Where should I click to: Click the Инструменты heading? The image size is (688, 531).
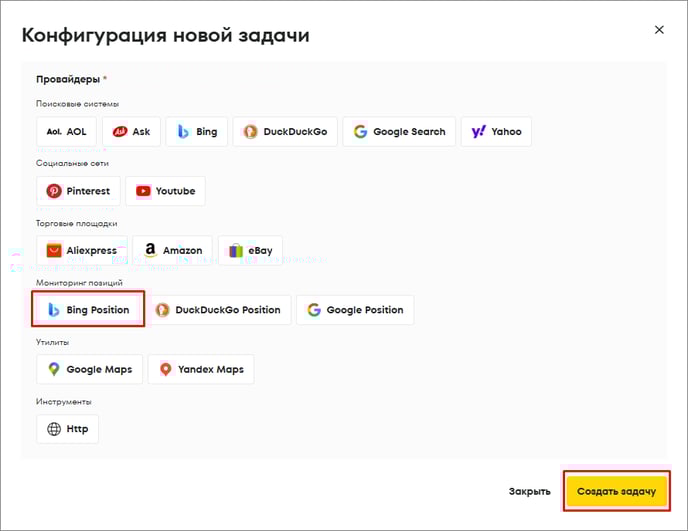(x=64, y=402)
